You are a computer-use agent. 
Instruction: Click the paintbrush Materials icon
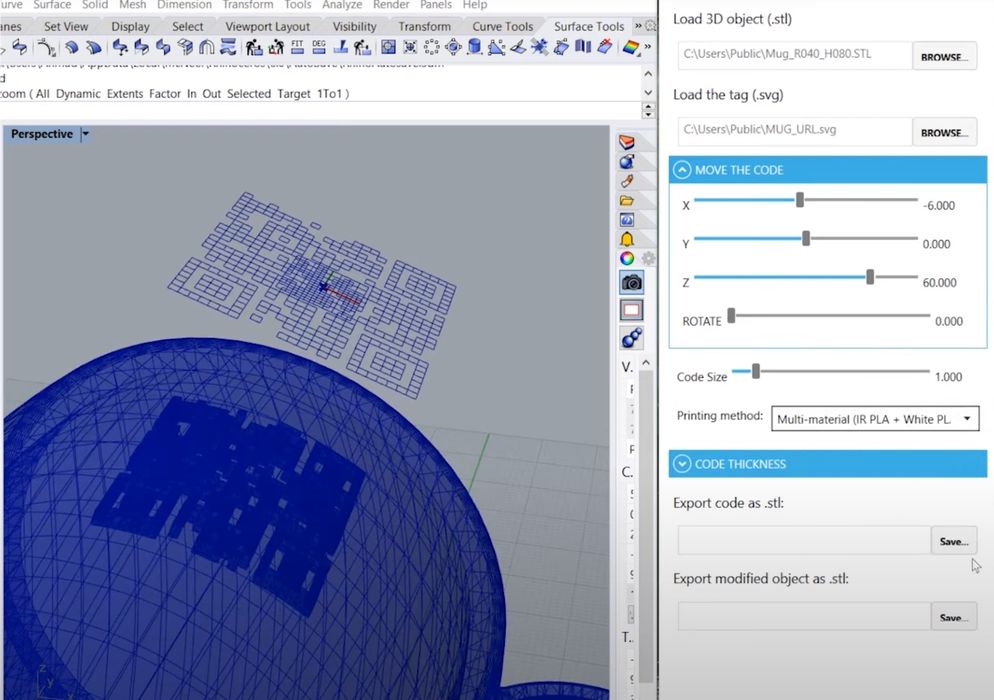pos(627,181)
